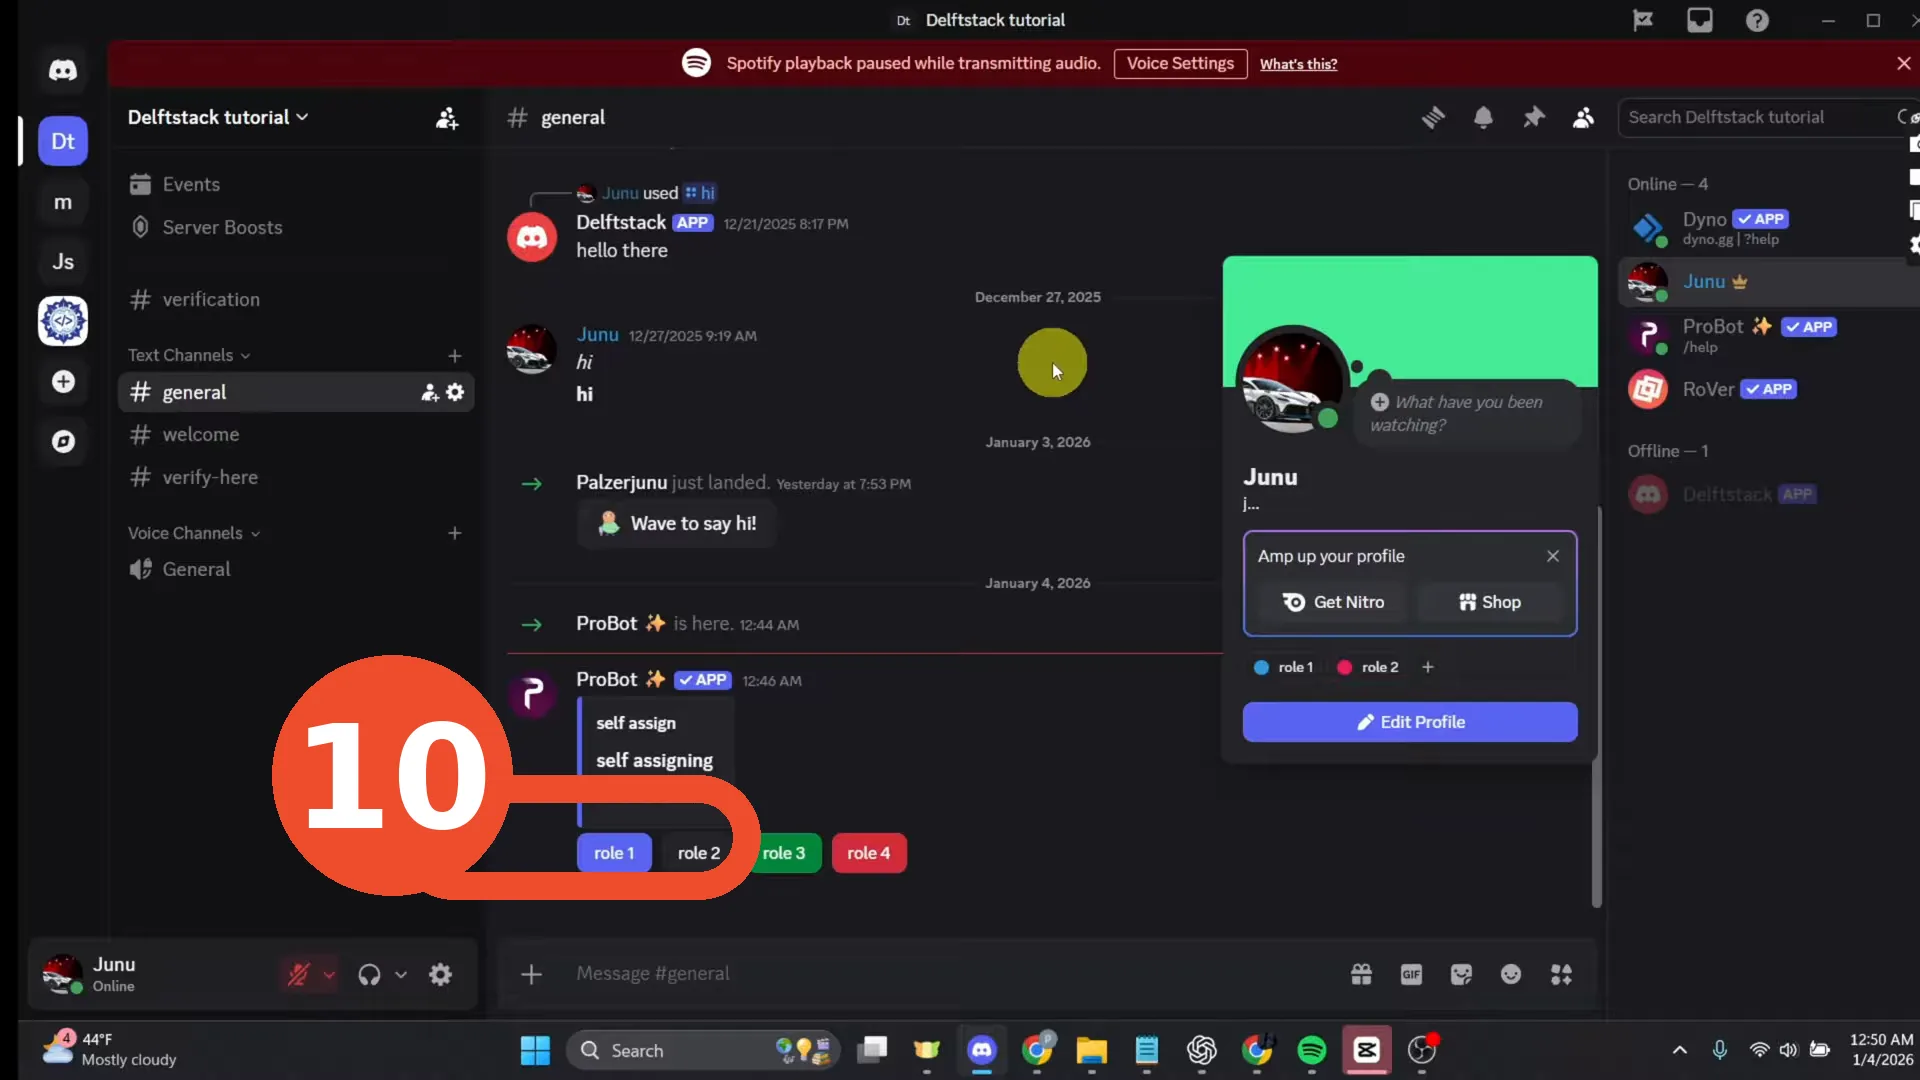
Task: Open the Discover servers compass icon
Action: pyautogui.click(x=63, y=441)
